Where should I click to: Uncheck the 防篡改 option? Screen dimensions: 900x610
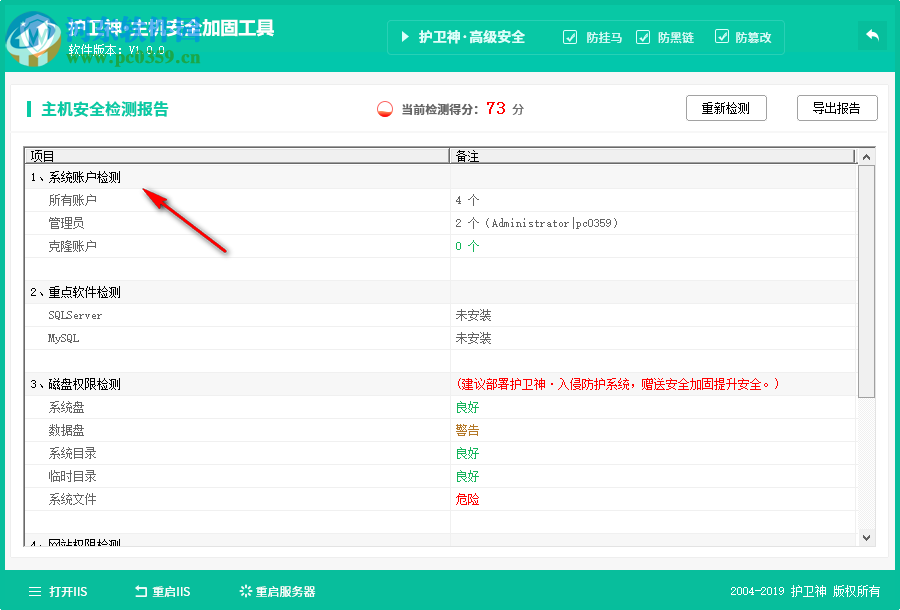pos(722,37)
